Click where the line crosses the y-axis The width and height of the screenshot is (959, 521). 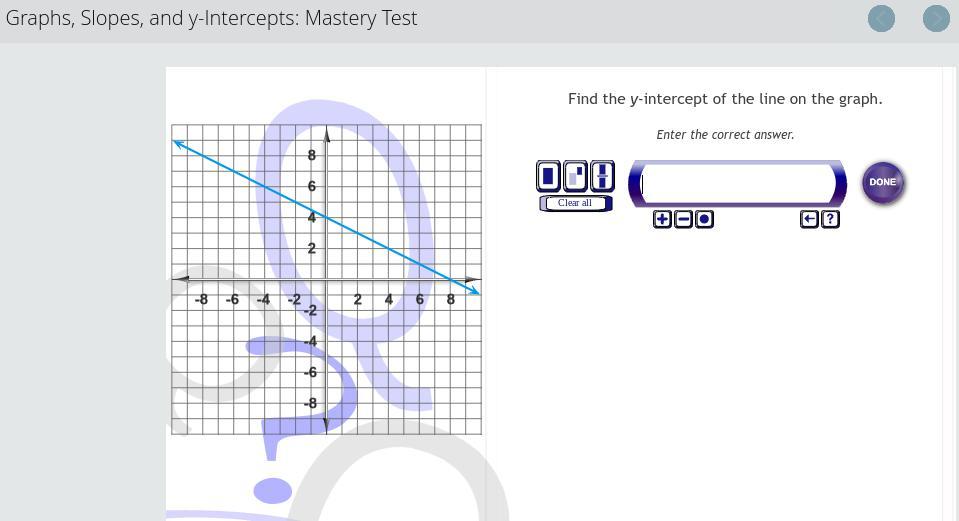(x=326, y=218)
